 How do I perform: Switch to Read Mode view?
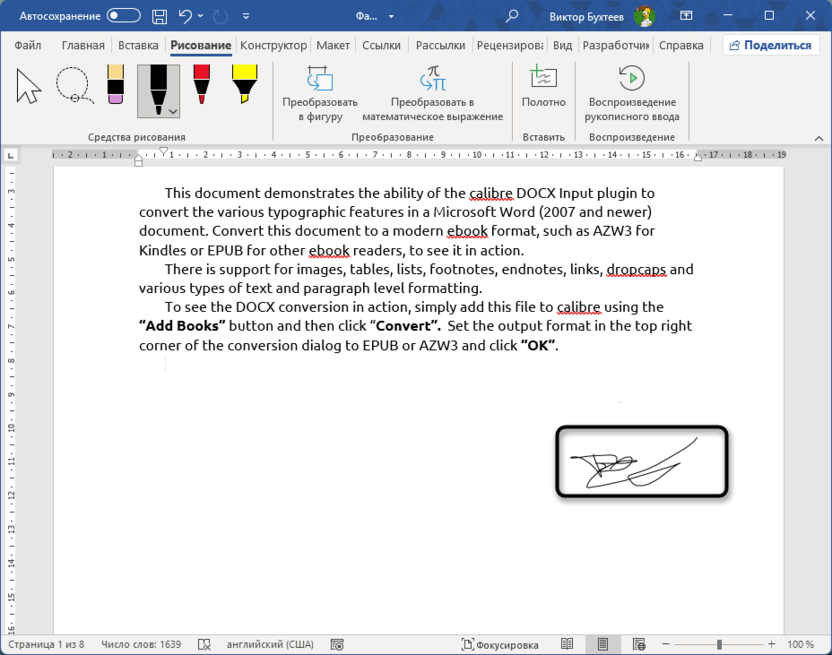click(567, 644)
